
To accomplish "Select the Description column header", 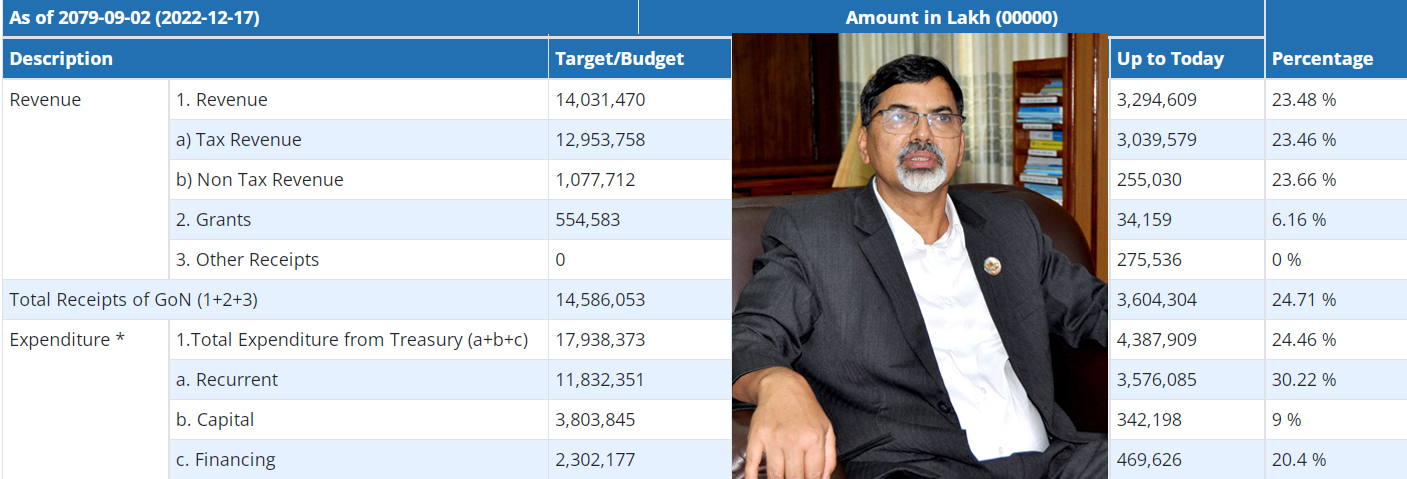I will click(x=61, y=59).
